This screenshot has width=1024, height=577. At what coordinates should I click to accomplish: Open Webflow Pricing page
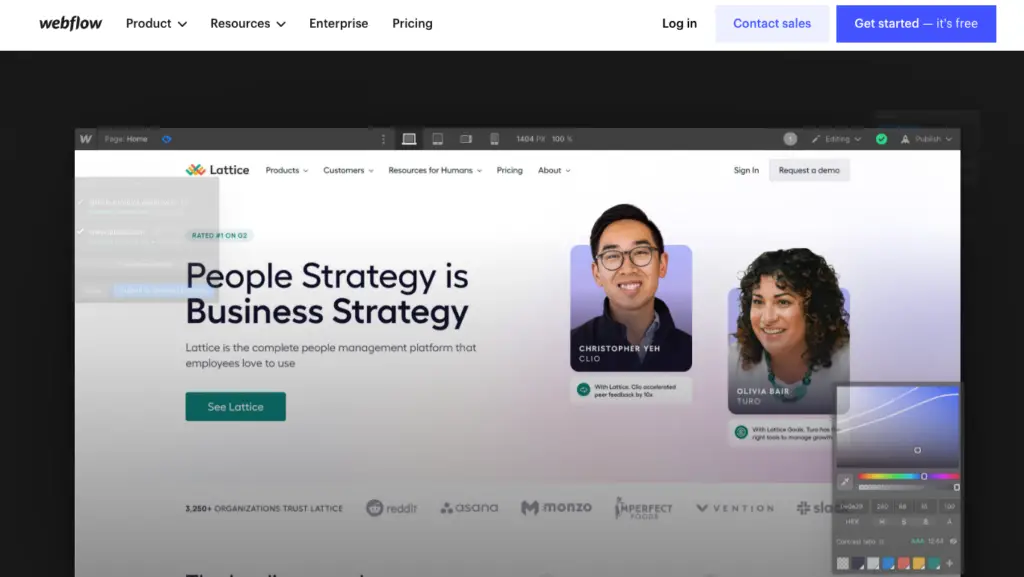(x=412, y=23)
